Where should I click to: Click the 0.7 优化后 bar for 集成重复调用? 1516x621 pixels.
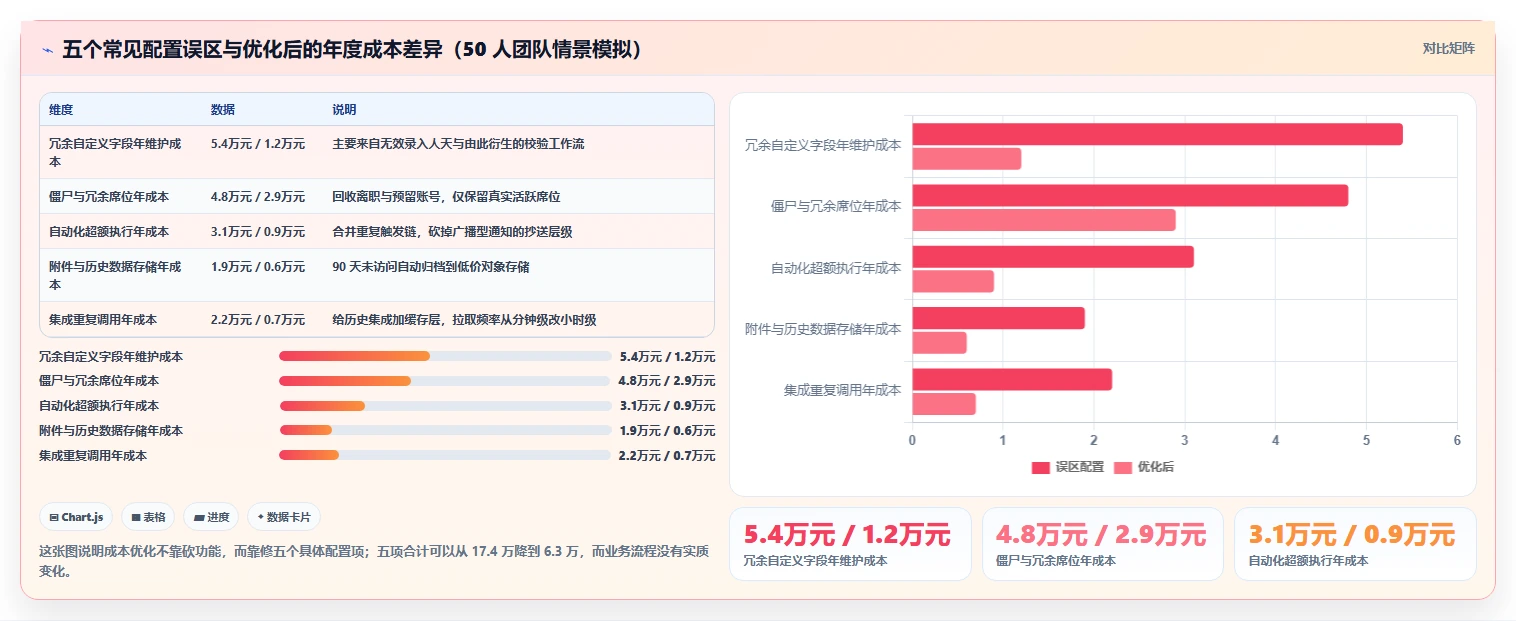(944, 404)
